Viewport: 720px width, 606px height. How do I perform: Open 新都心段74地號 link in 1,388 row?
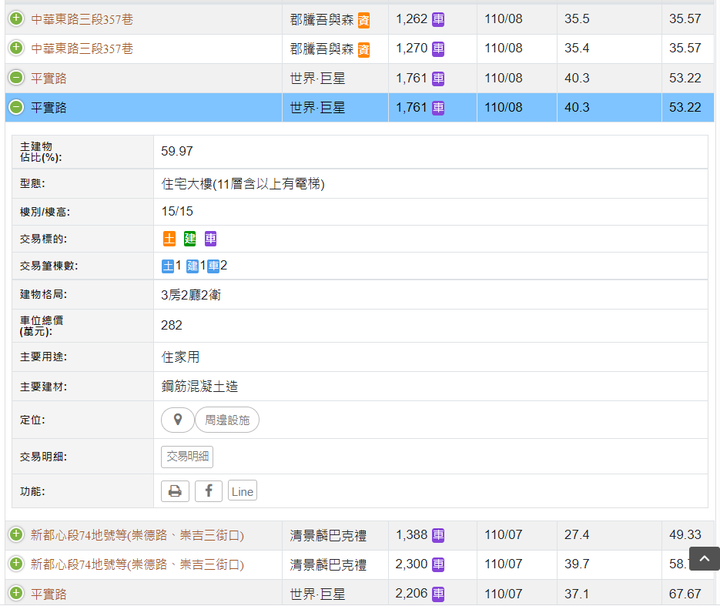[137, 535]
